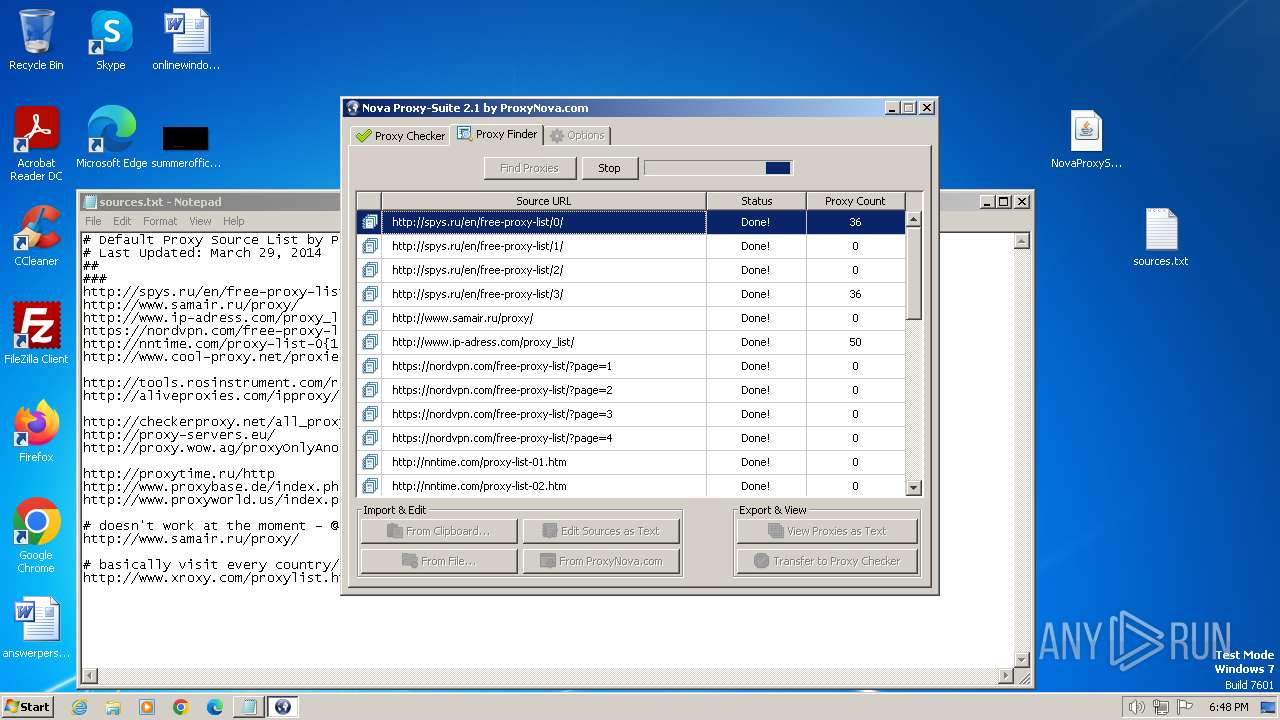Click the clock showing 6:48 PM
The width and height of the screenshot is (1280, 720).
point(1228,707)
